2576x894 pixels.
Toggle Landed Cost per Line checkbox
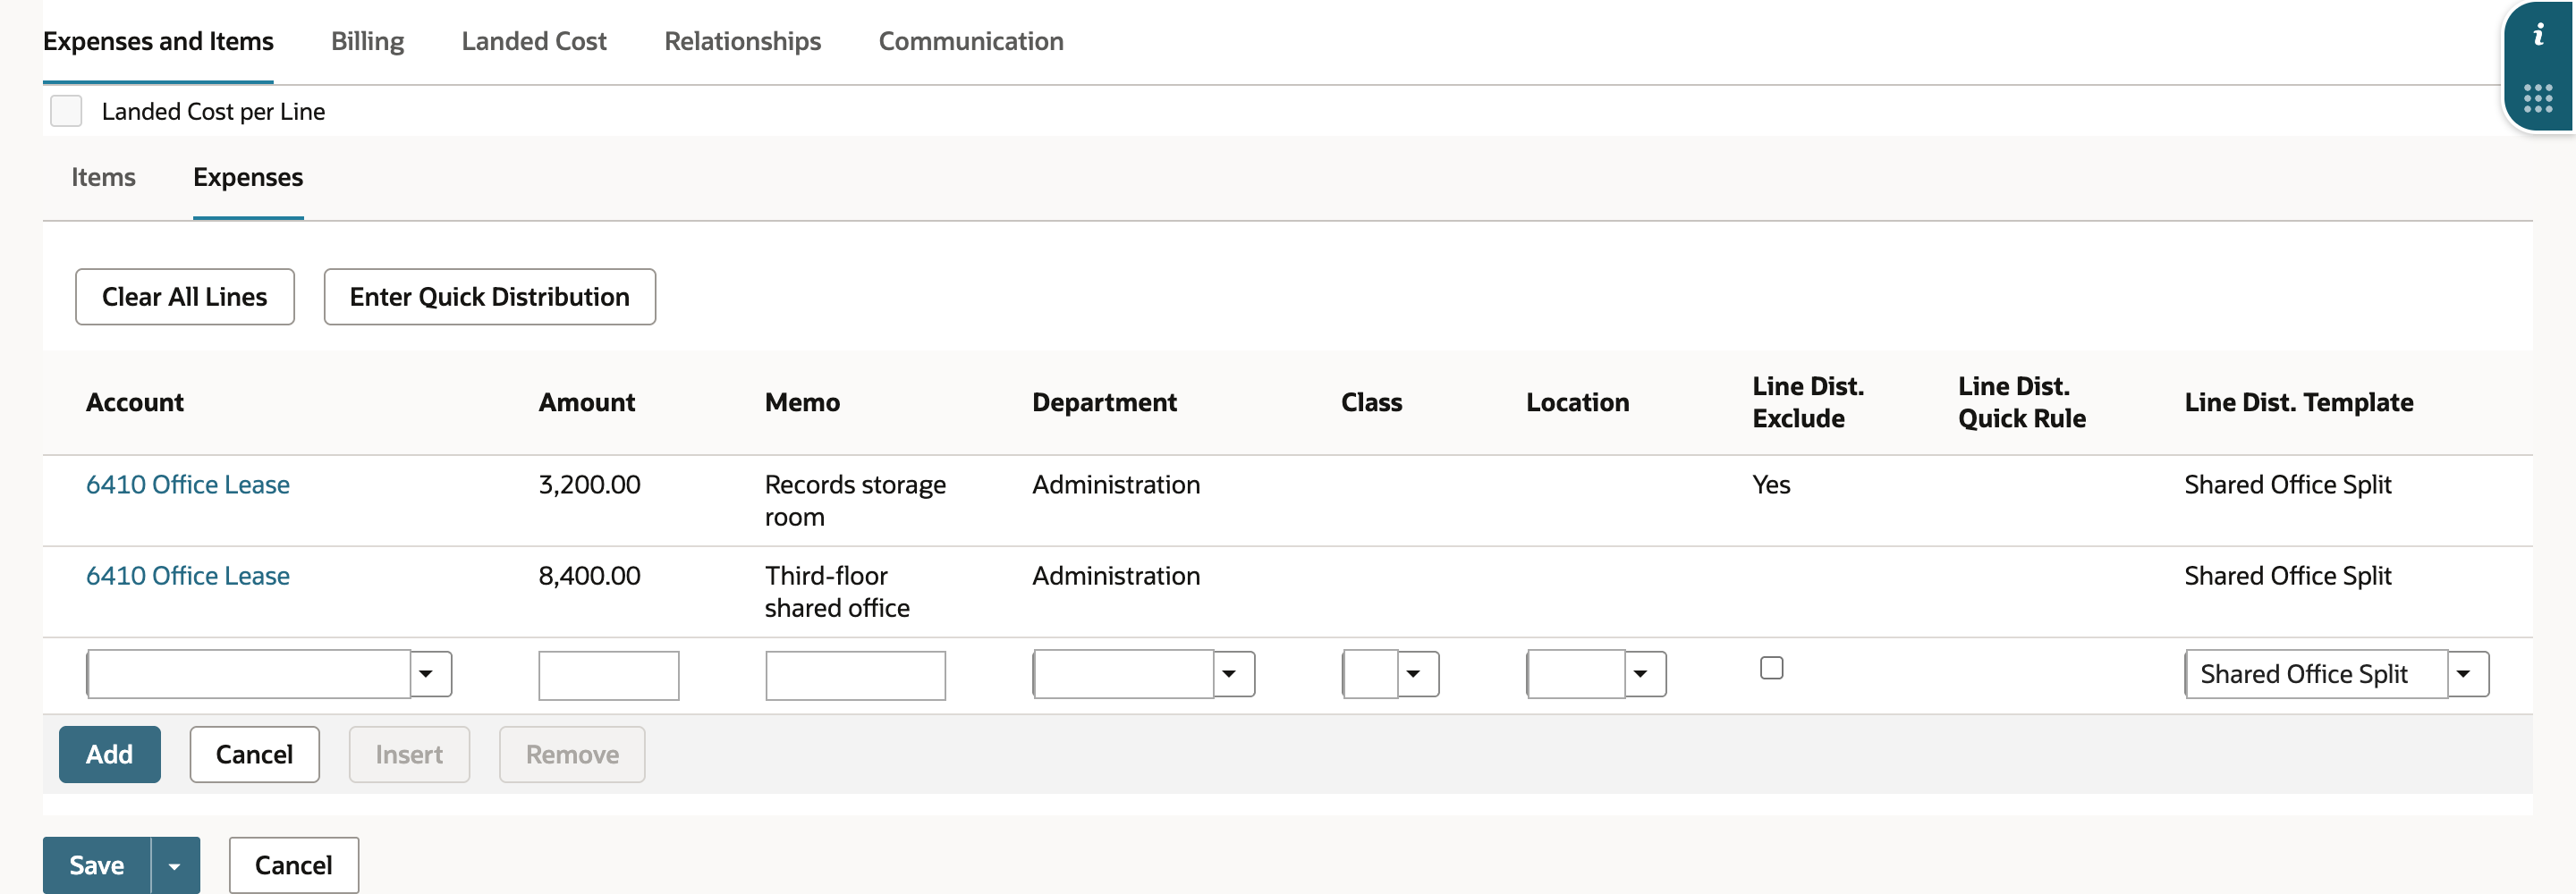[x=66, y=111]
